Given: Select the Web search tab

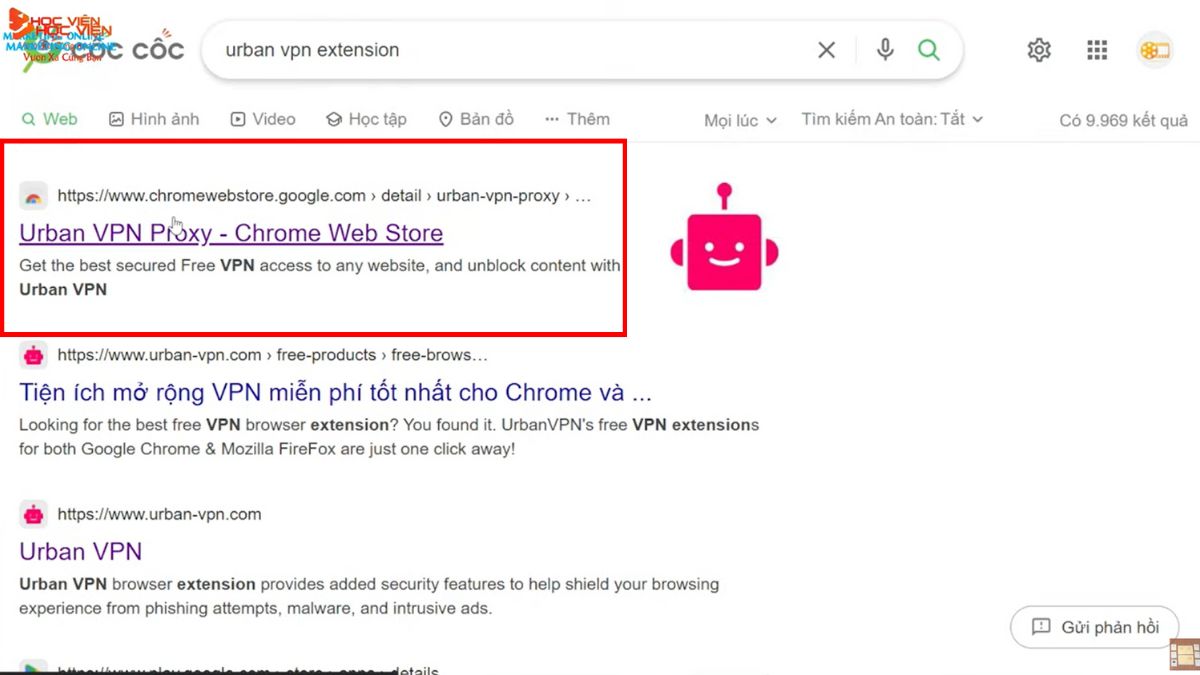Looking at the screenshot, I should pyautogui.click(x=49, y=119).
